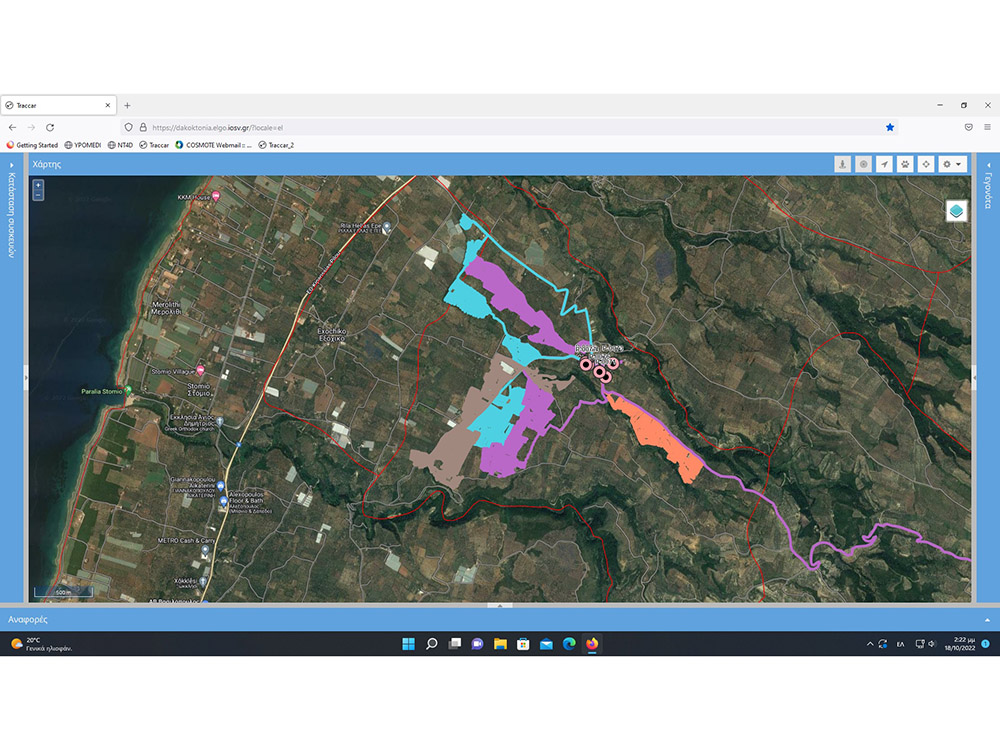
Task: Zoom out on the map
Action: [x=38, y=195]
